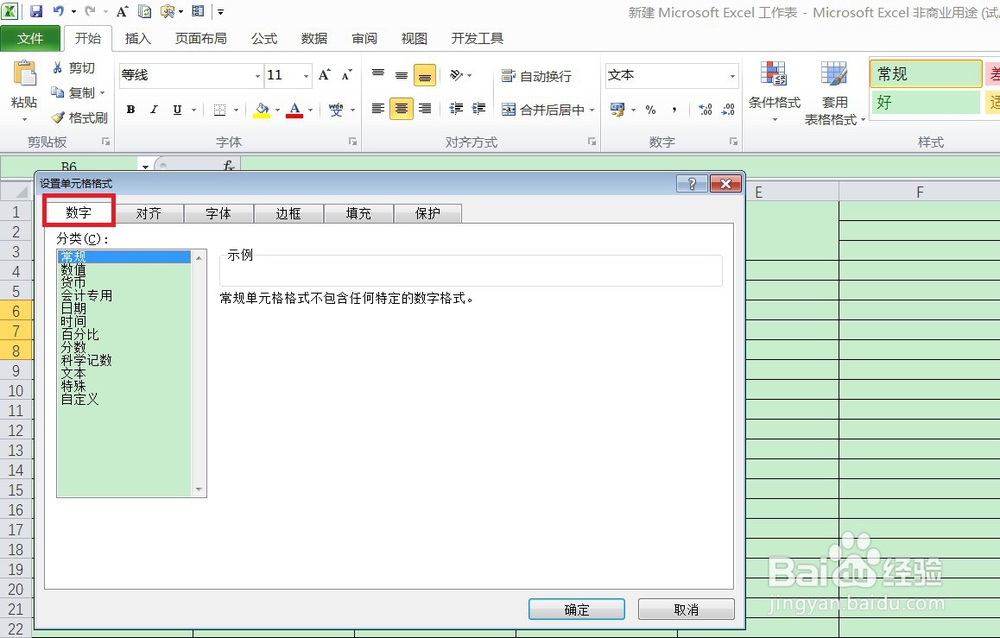Screen dimensions: 1000x638
Task: Toggle underline formatting
Action: click(x=177, y=110)
